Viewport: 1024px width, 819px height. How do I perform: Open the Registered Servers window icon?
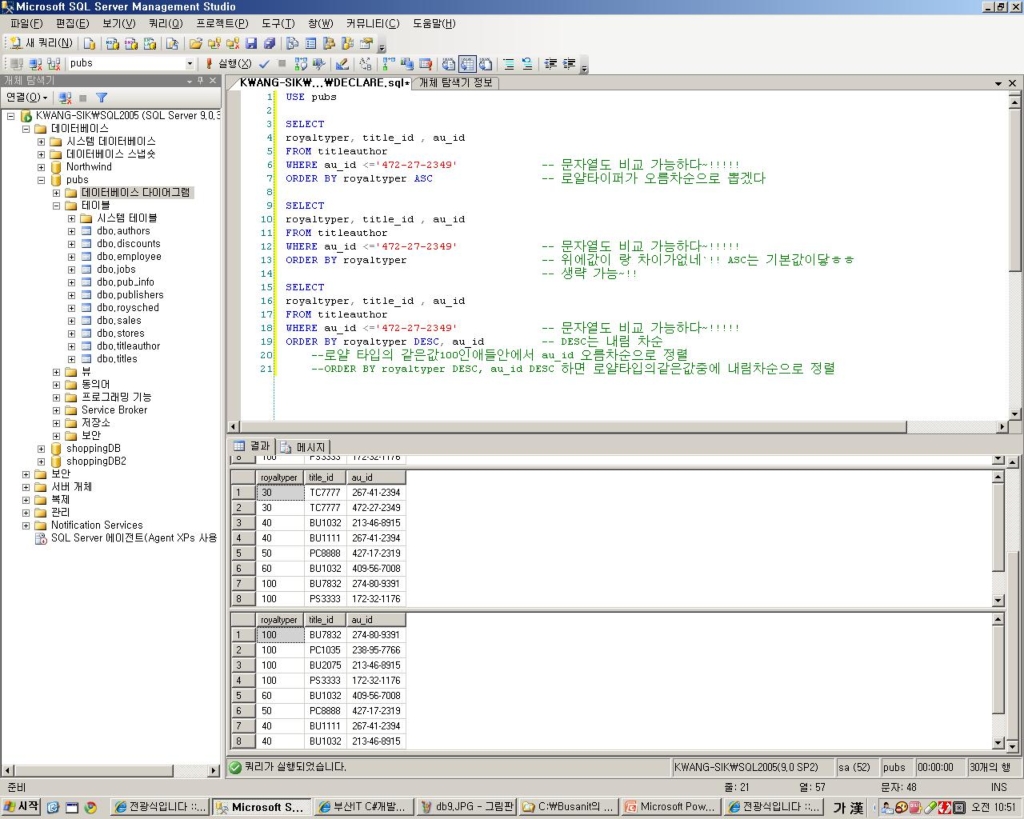click(293, 44)
